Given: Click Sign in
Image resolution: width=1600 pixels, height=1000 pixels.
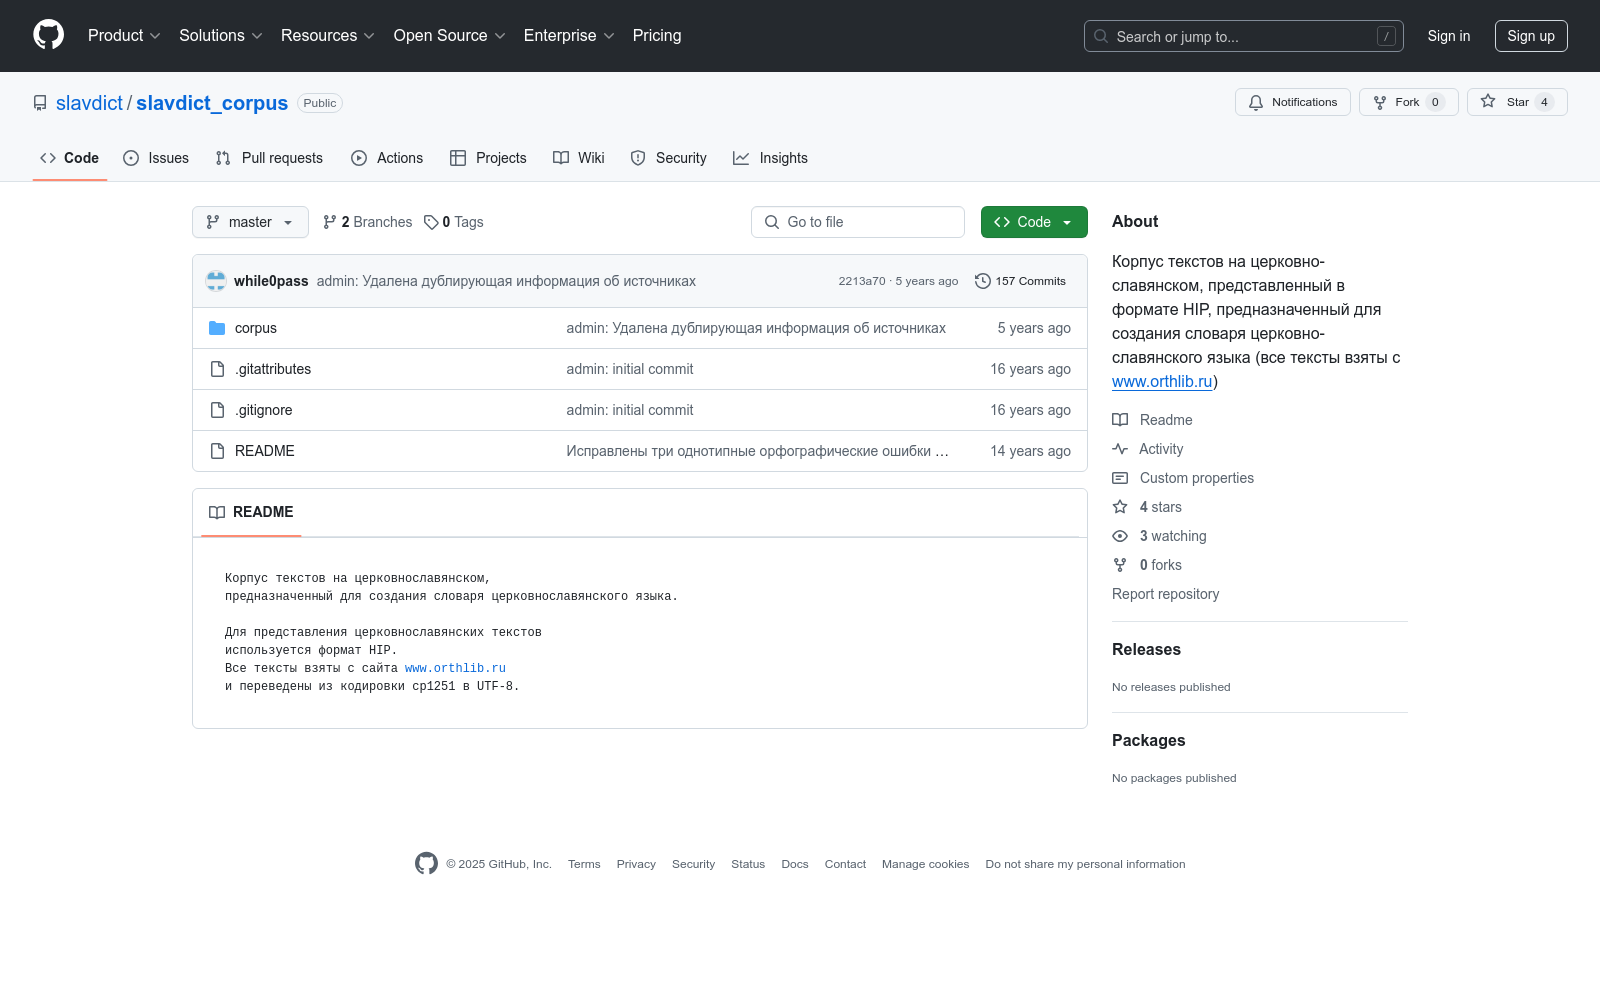Looking at the screenshot, I should [x=1449, y=36].
